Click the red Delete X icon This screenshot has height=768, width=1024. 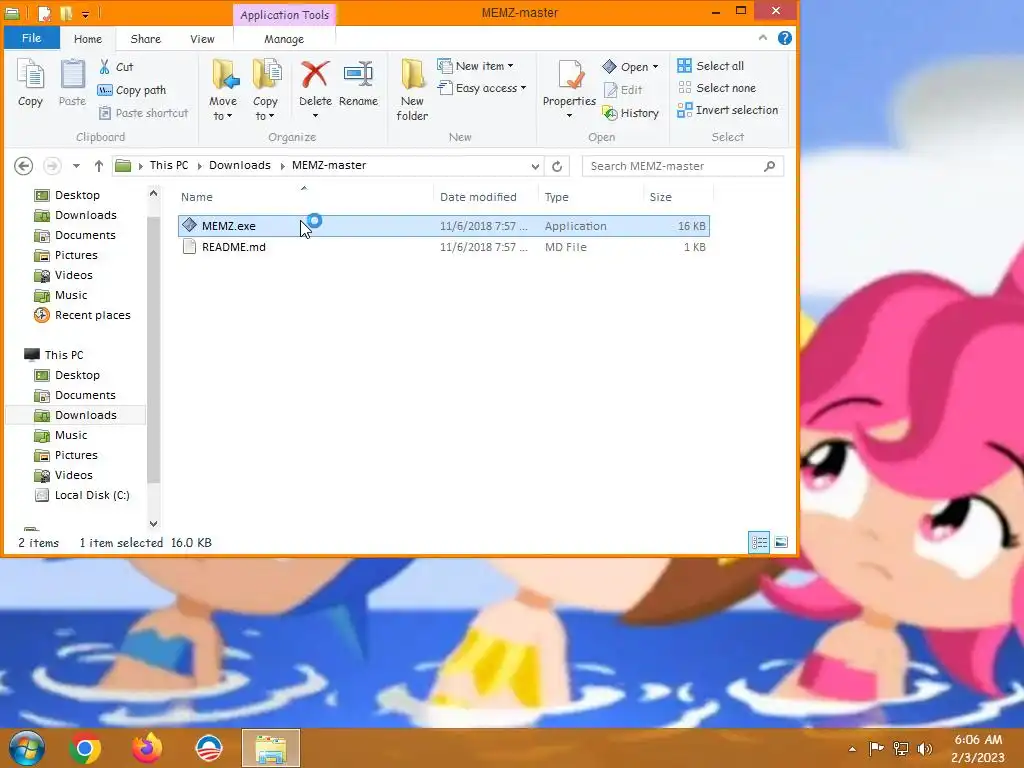[x=315, y=74]
